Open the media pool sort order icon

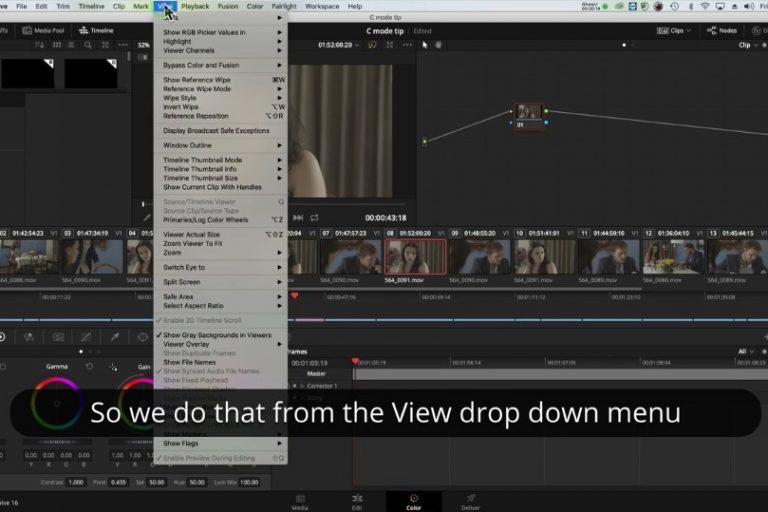coord(40,45)
